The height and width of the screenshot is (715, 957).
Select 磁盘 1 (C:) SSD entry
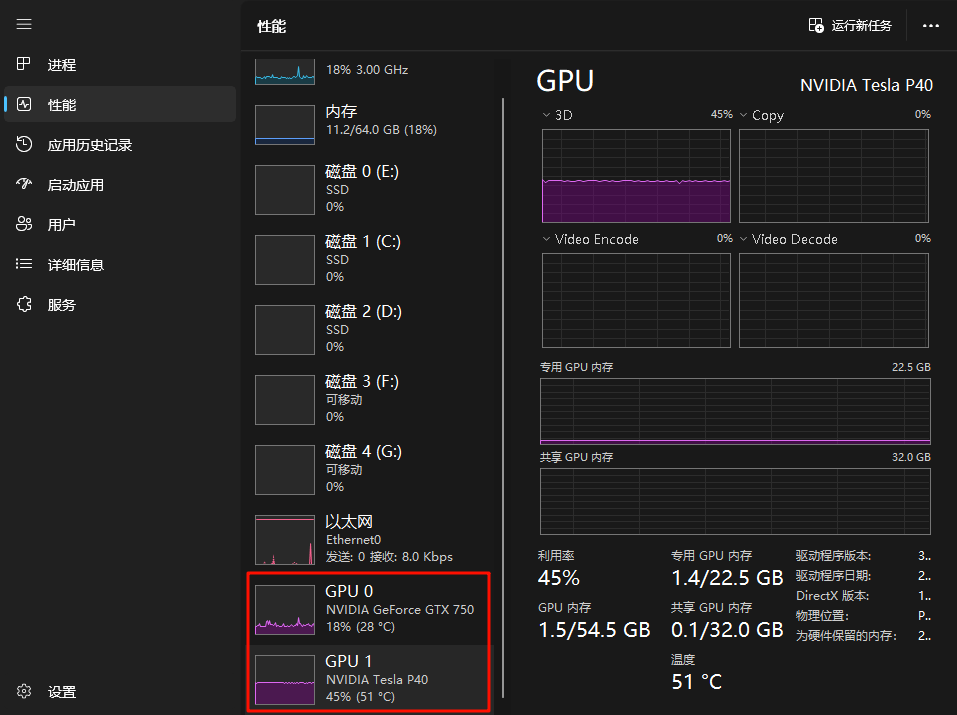370,259
